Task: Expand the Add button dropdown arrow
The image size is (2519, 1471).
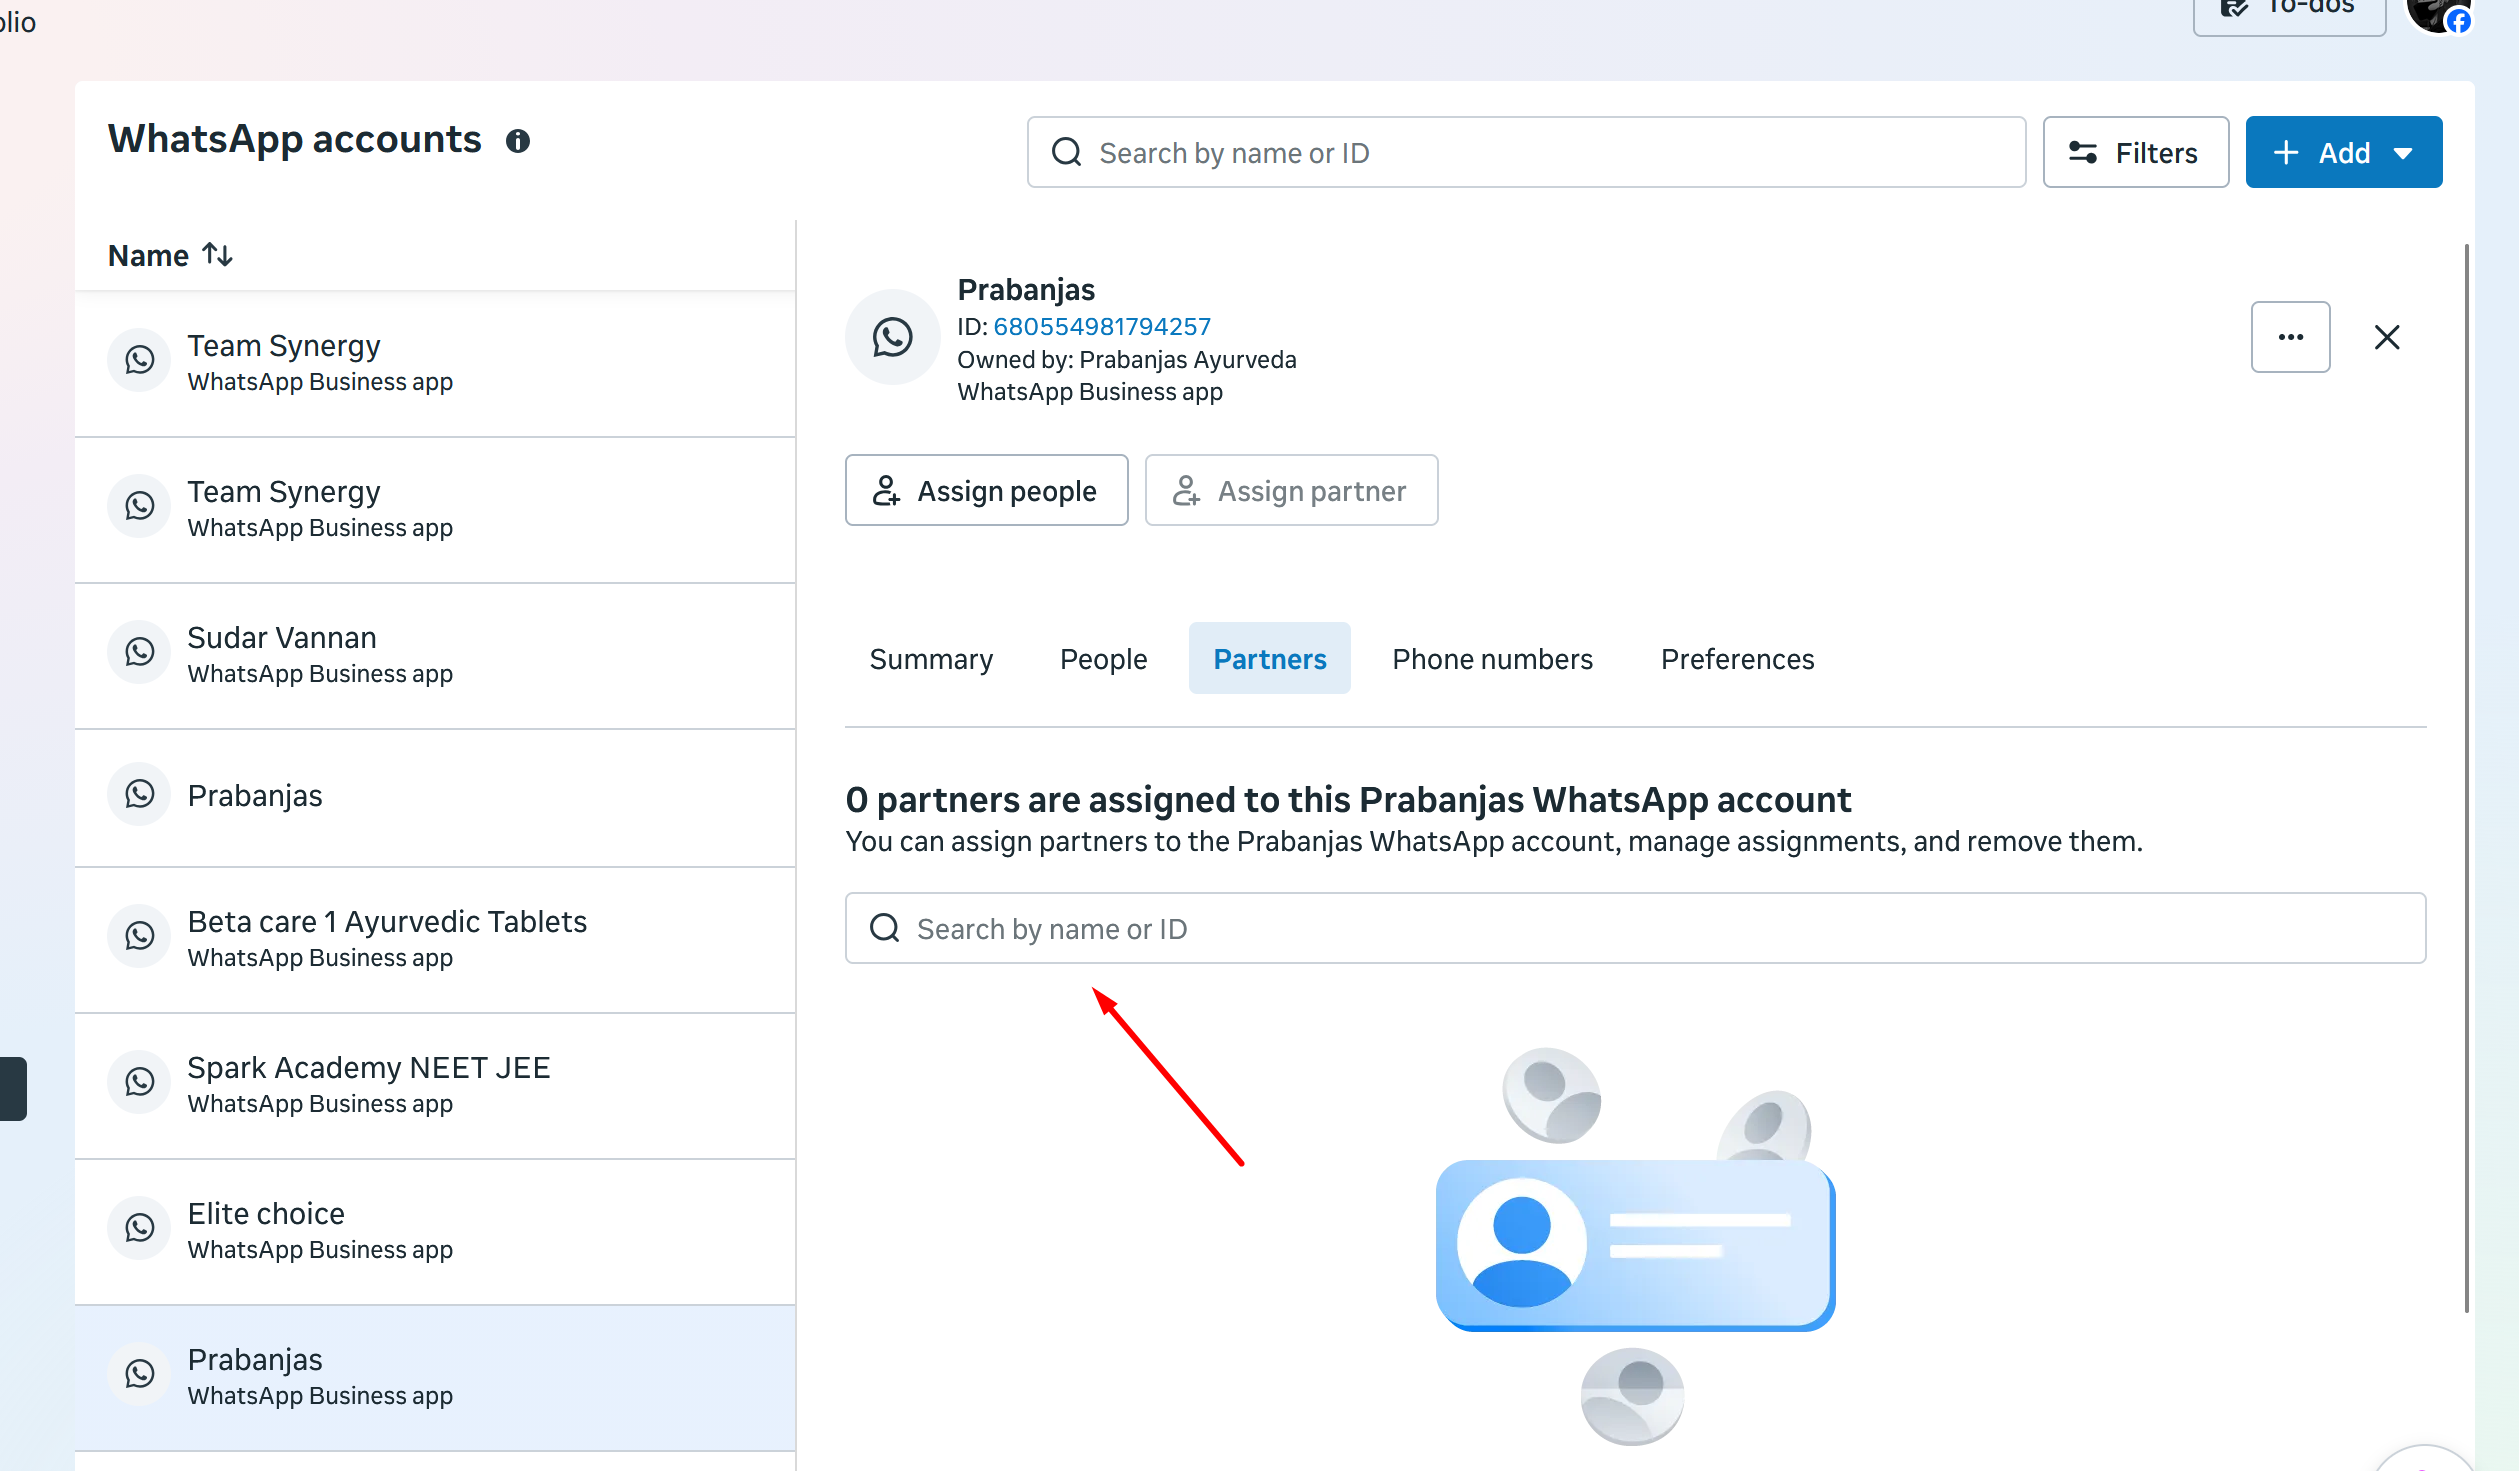Action: pyautogui.click(x=2403, y=153)
